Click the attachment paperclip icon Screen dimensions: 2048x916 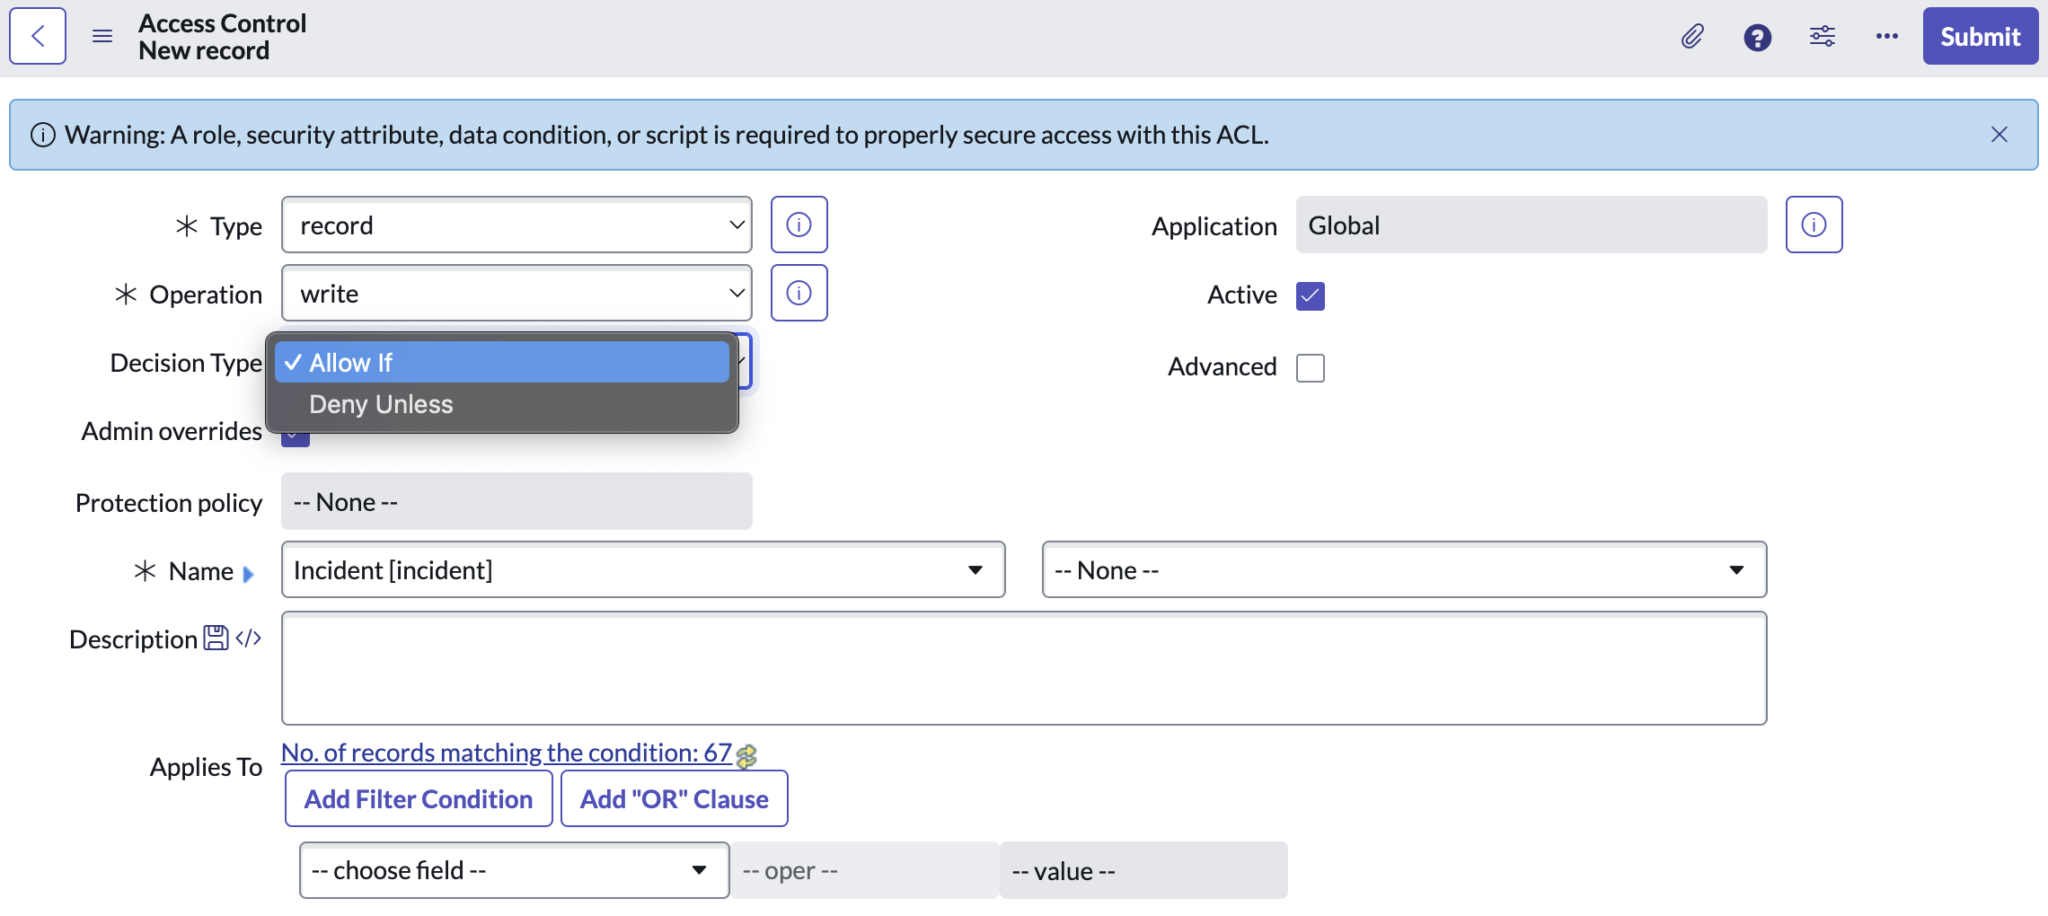click(x=1693, y=36)
